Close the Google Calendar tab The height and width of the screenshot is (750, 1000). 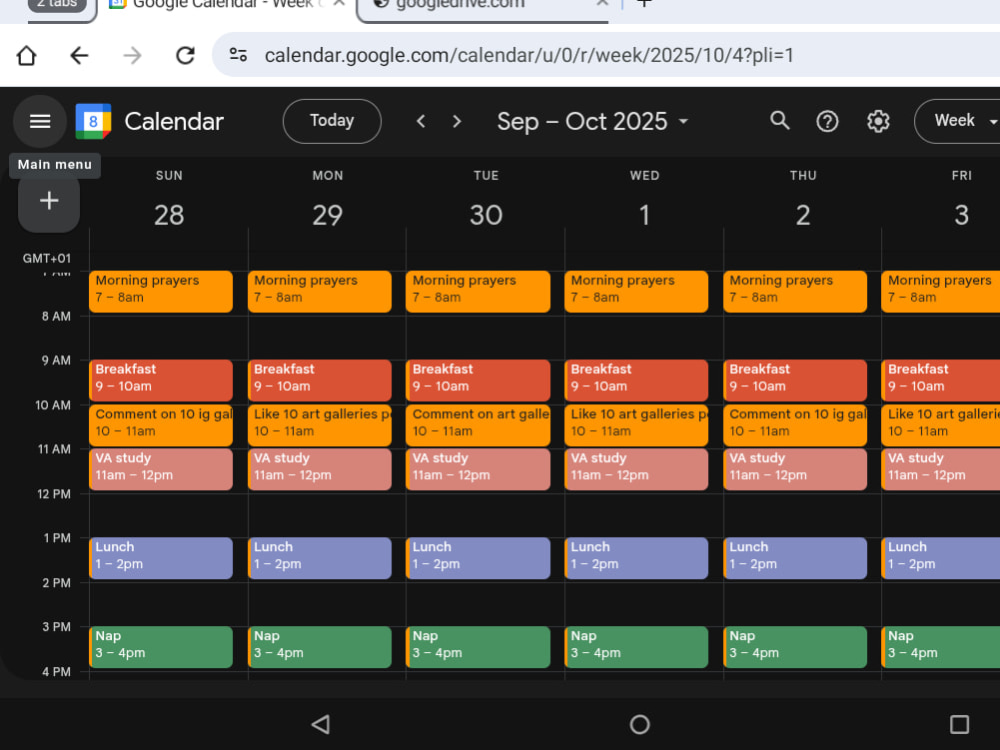point(339,4)
